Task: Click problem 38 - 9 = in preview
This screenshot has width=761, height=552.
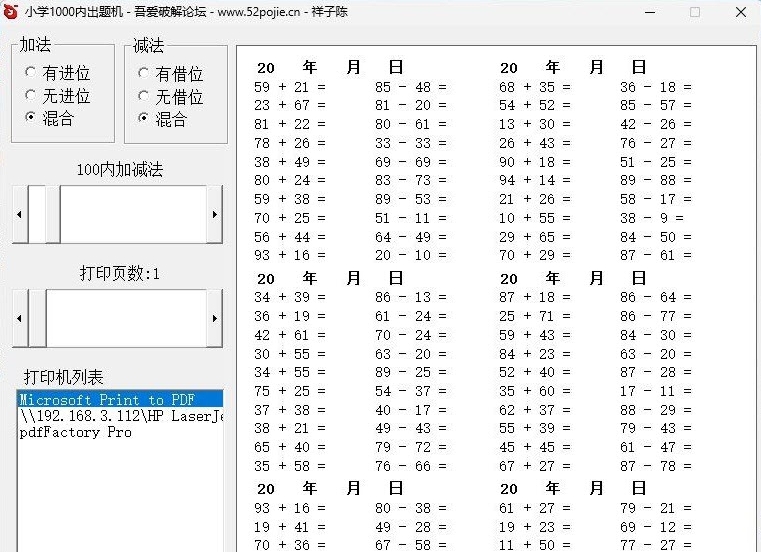Action: pyautogui.click(x=652, y=218)
